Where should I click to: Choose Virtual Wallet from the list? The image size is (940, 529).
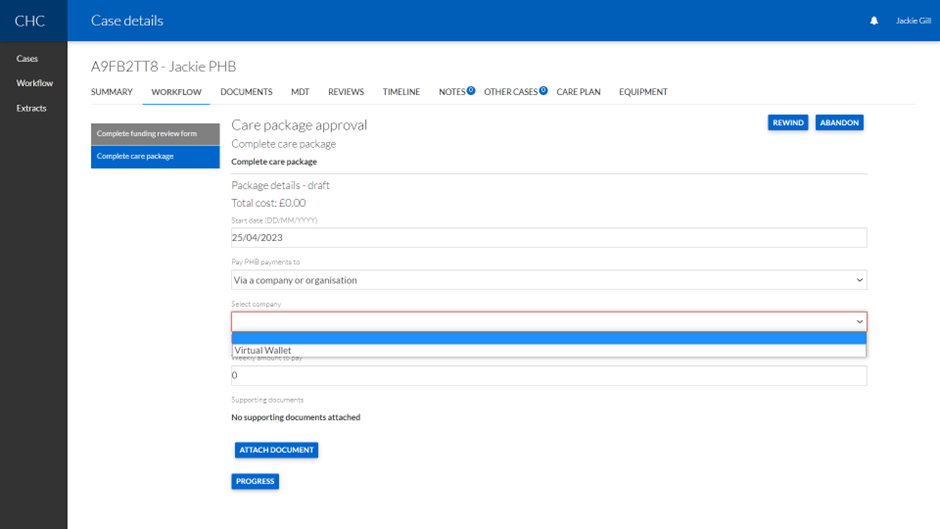548,351
